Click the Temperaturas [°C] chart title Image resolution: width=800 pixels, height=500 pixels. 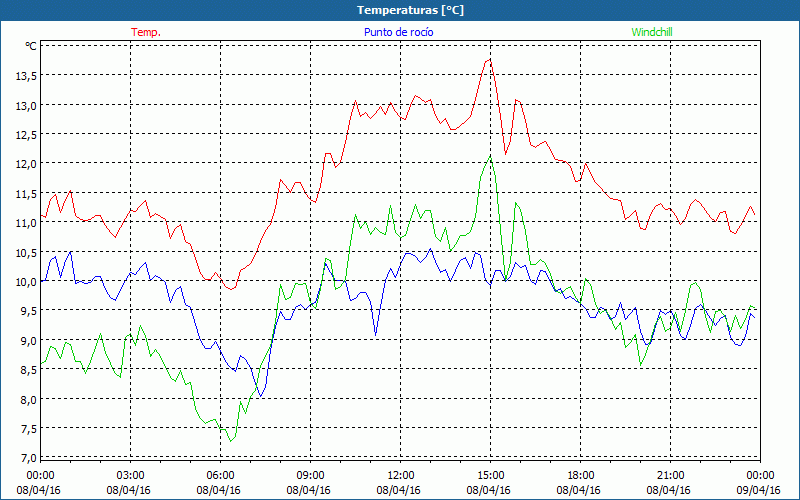tap(410, 10)
